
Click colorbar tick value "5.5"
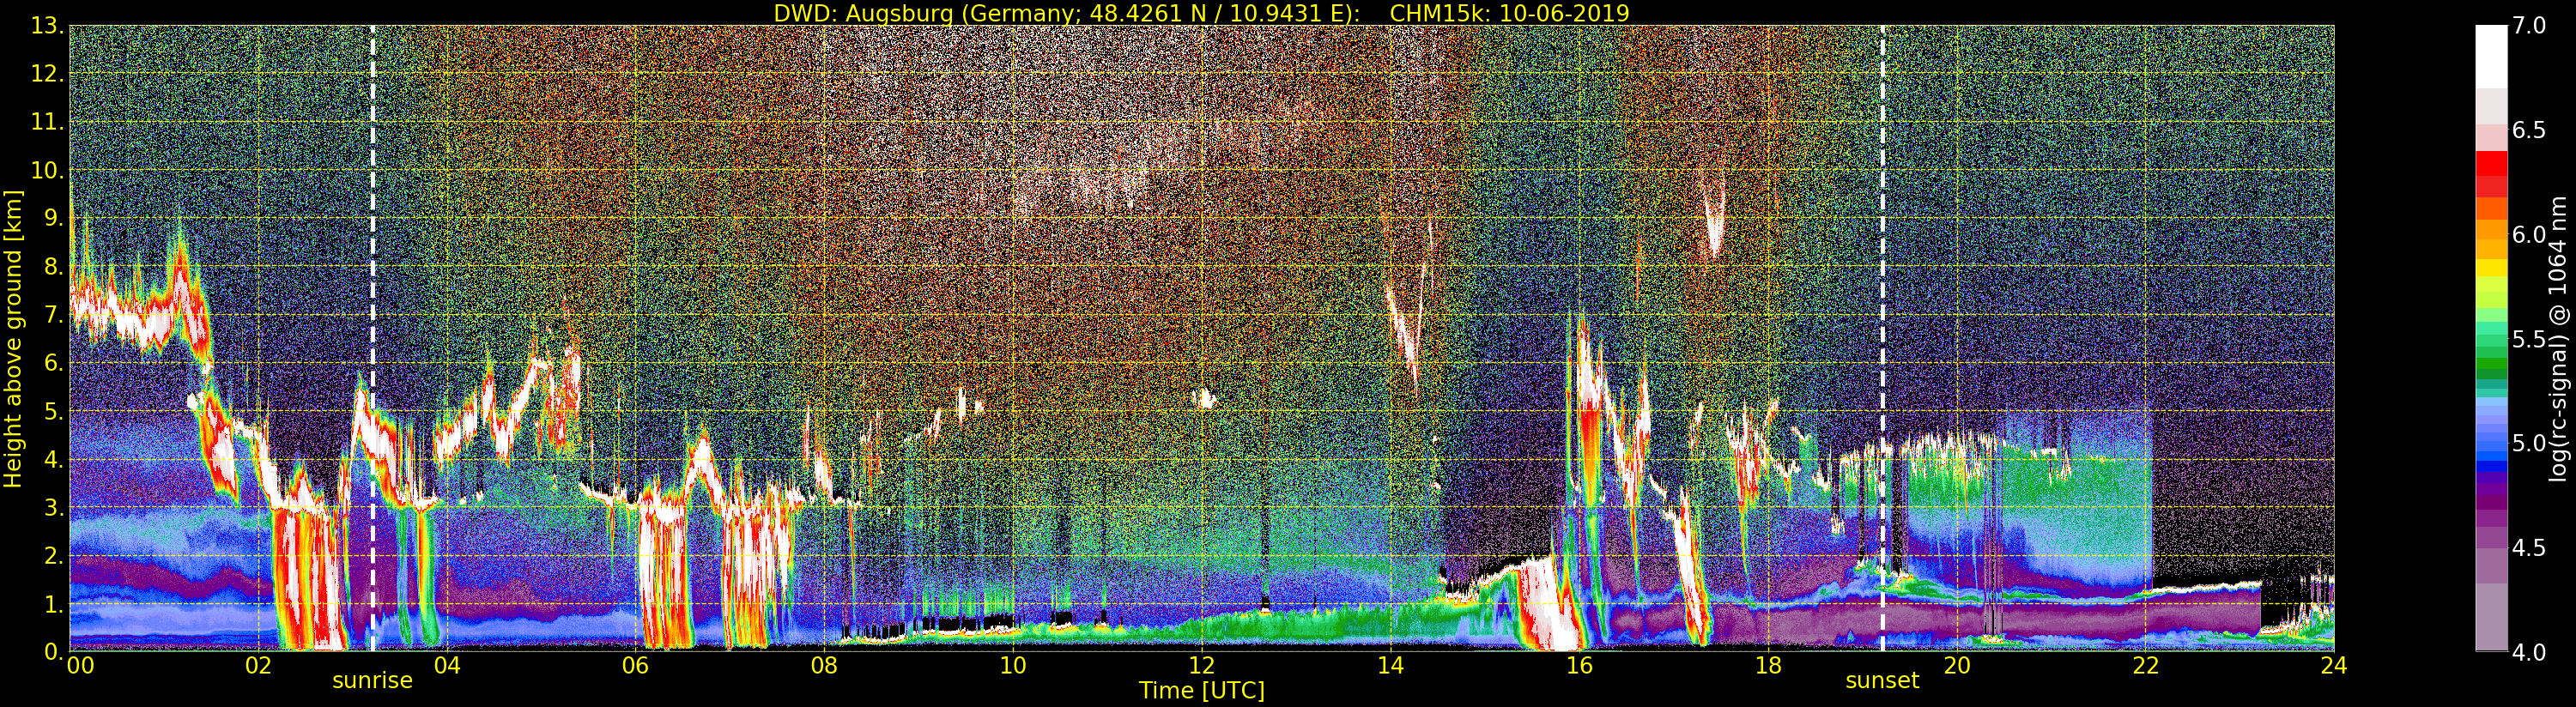coord(2529,339)
